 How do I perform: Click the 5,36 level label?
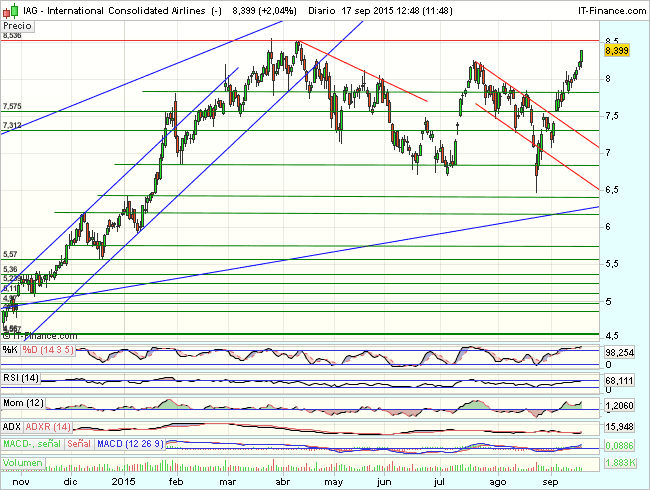tap(10, 269)
